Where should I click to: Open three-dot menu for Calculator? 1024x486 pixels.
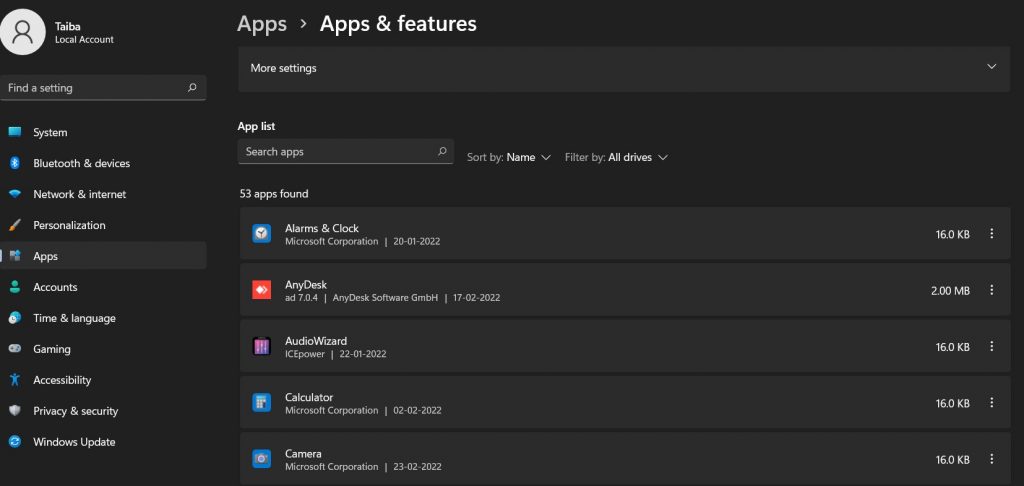tap(991, 403)
